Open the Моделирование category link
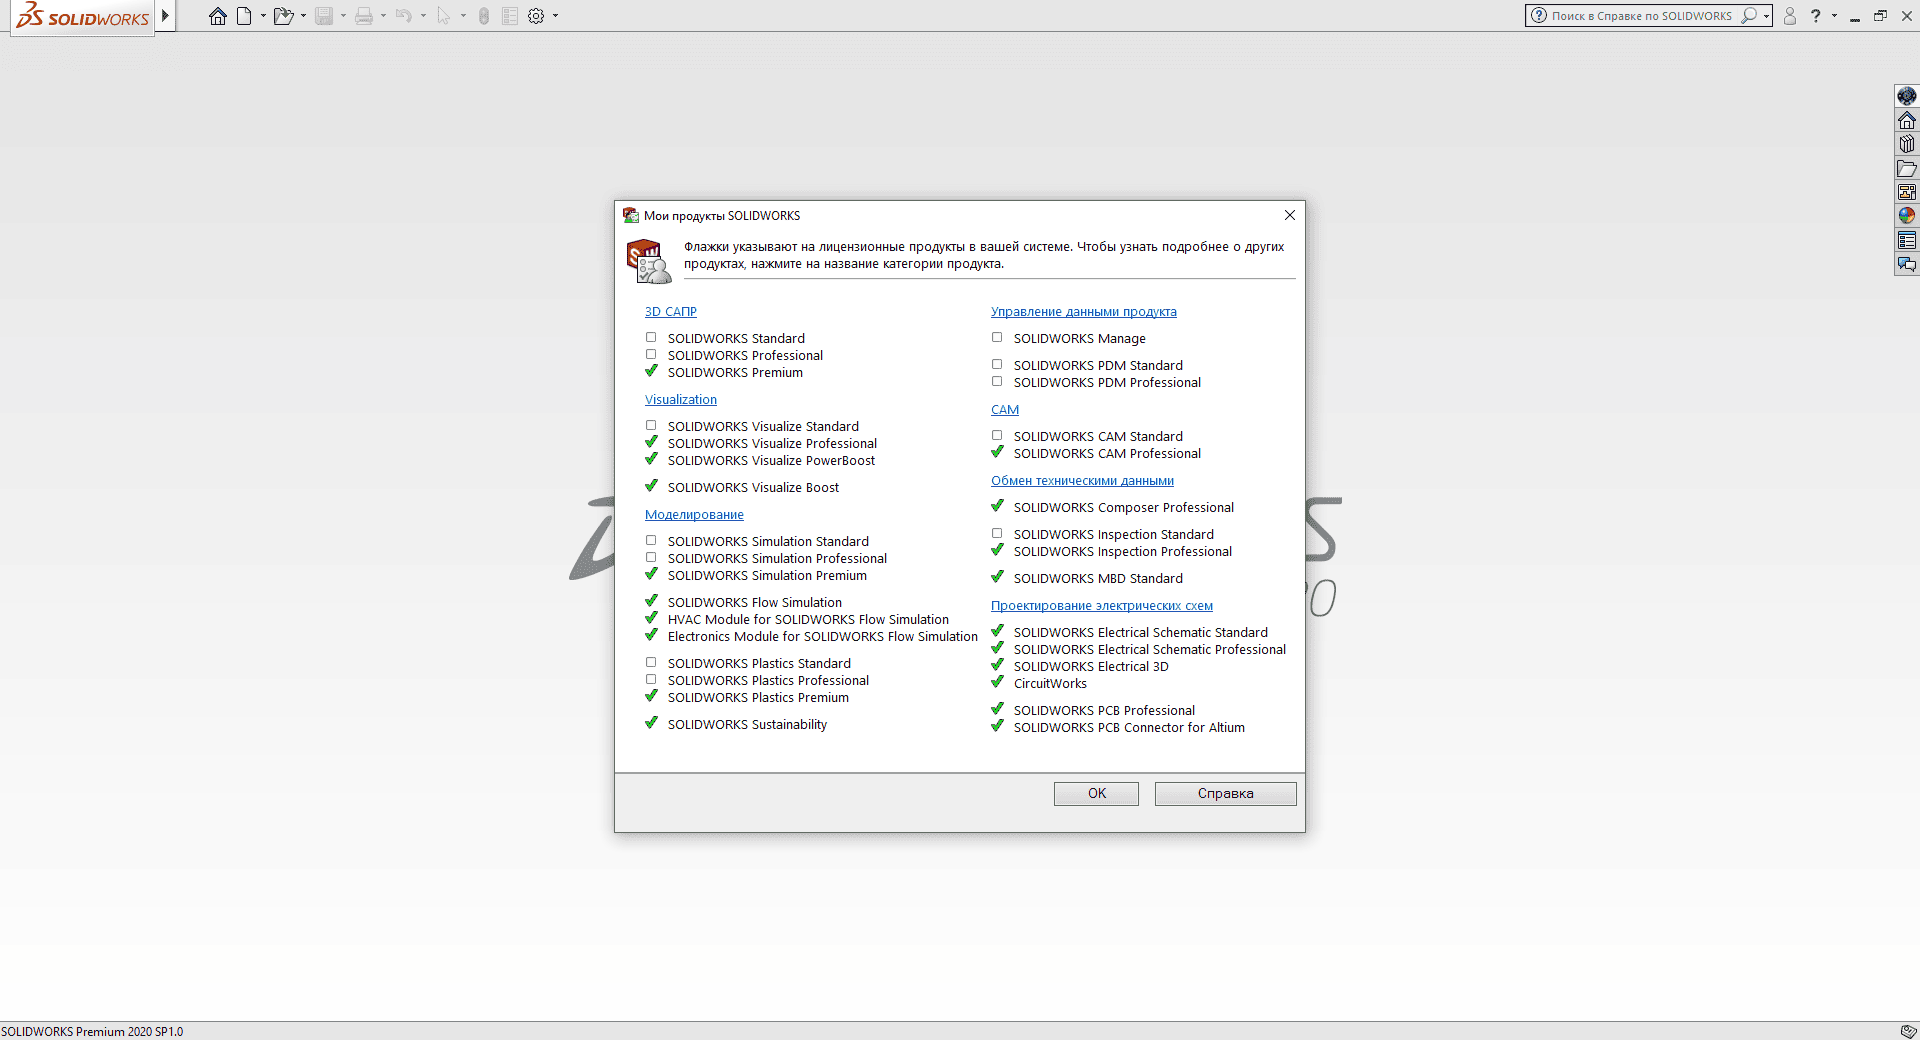This screenshot has width=1920, height=1040. (694, 515)
